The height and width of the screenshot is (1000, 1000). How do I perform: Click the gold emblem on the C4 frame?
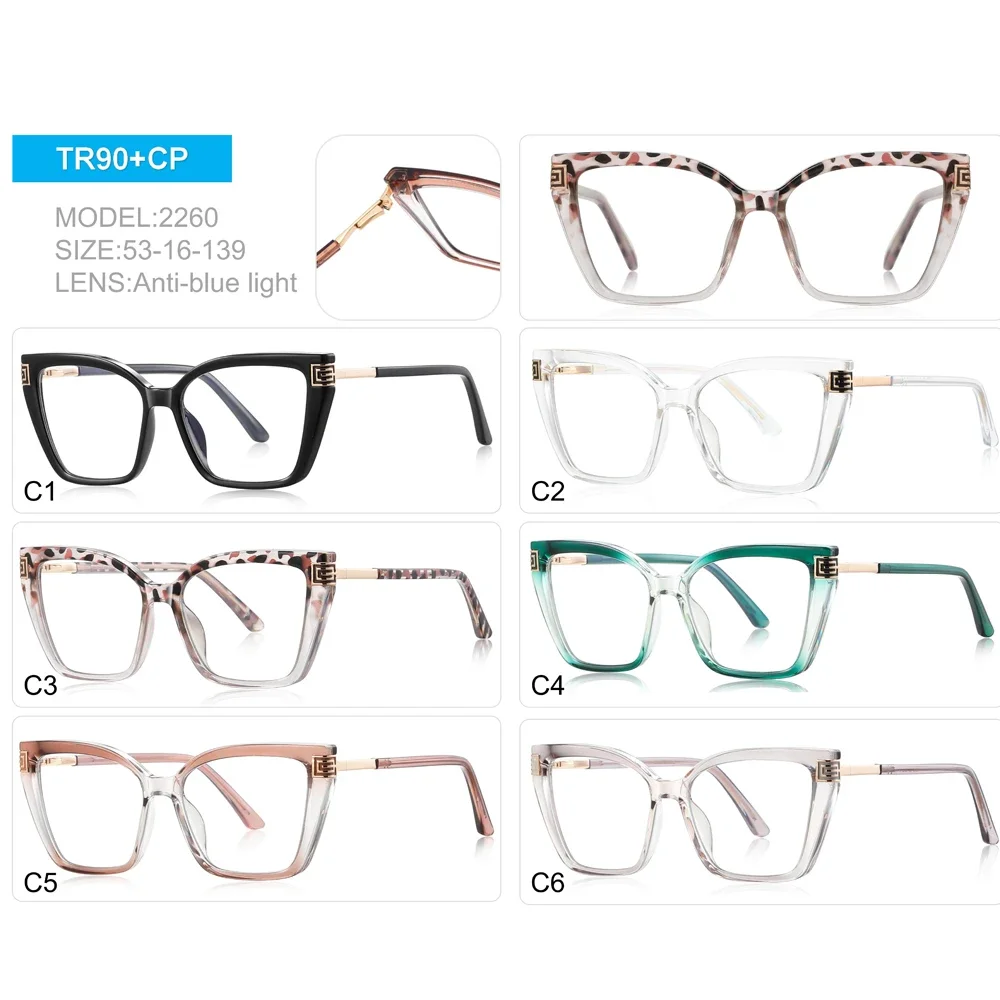click(827, 566)
